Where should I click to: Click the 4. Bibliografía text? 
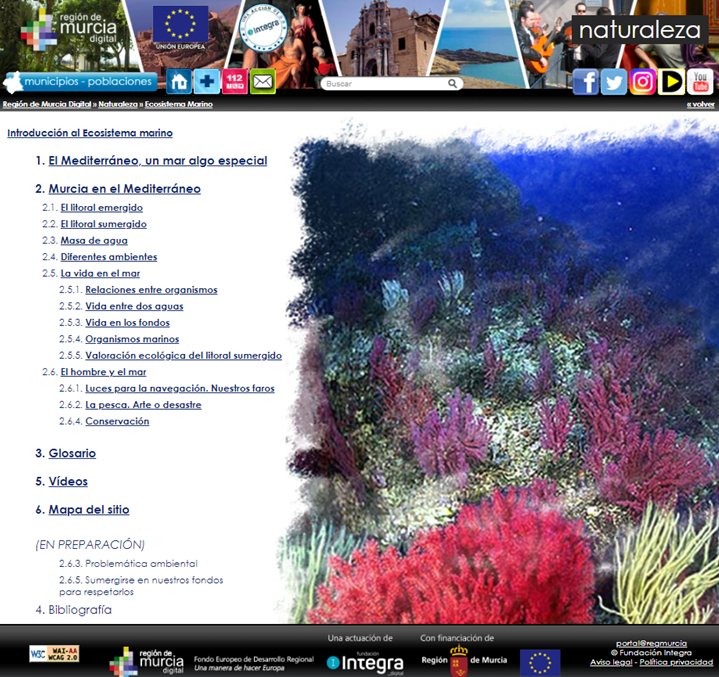[x=74, y=610]
